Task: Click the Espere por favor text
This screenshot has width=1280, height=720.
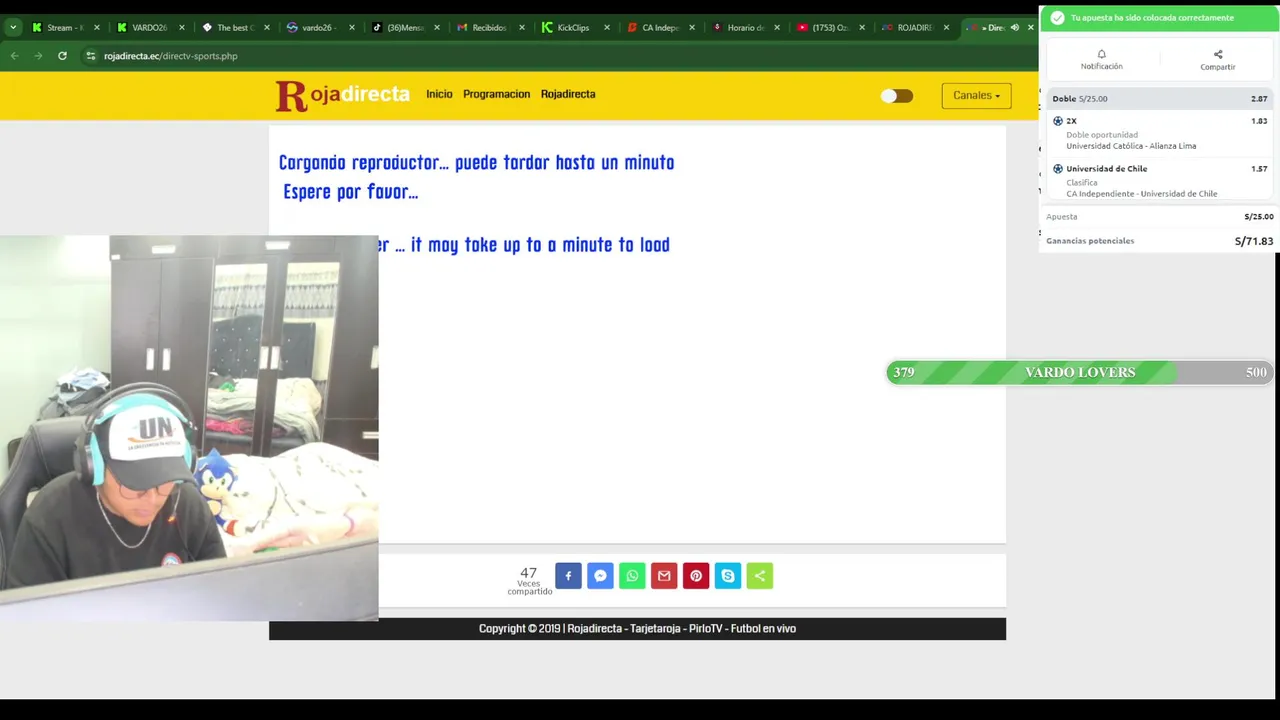Action: click(x=350, y=192)
